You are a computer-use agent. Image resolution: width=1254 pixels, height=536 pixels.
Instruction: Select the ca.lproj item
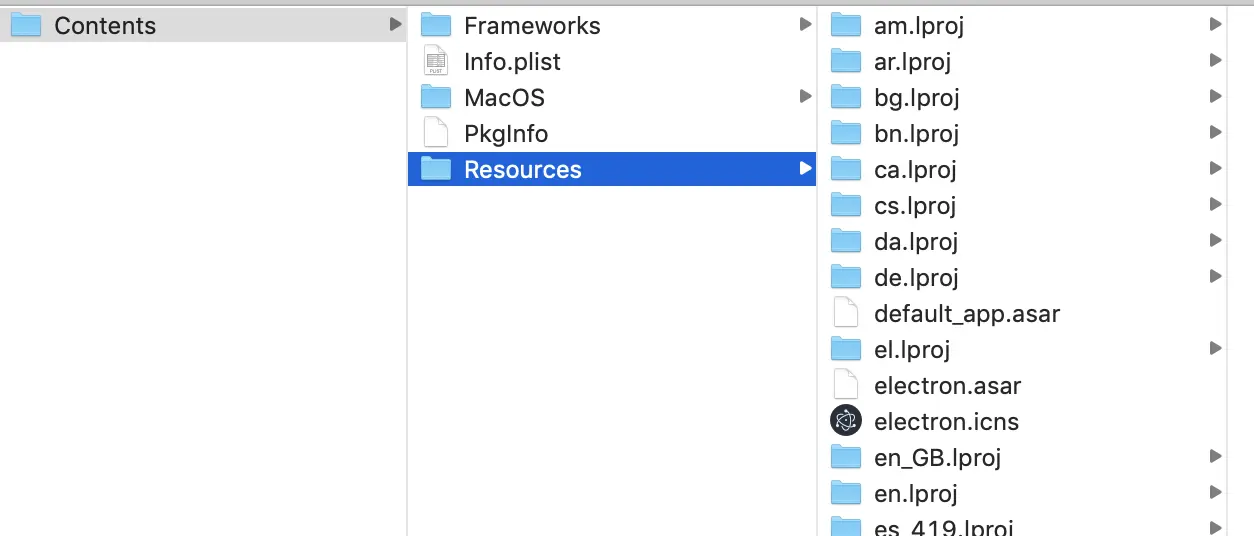pos(915,169)
